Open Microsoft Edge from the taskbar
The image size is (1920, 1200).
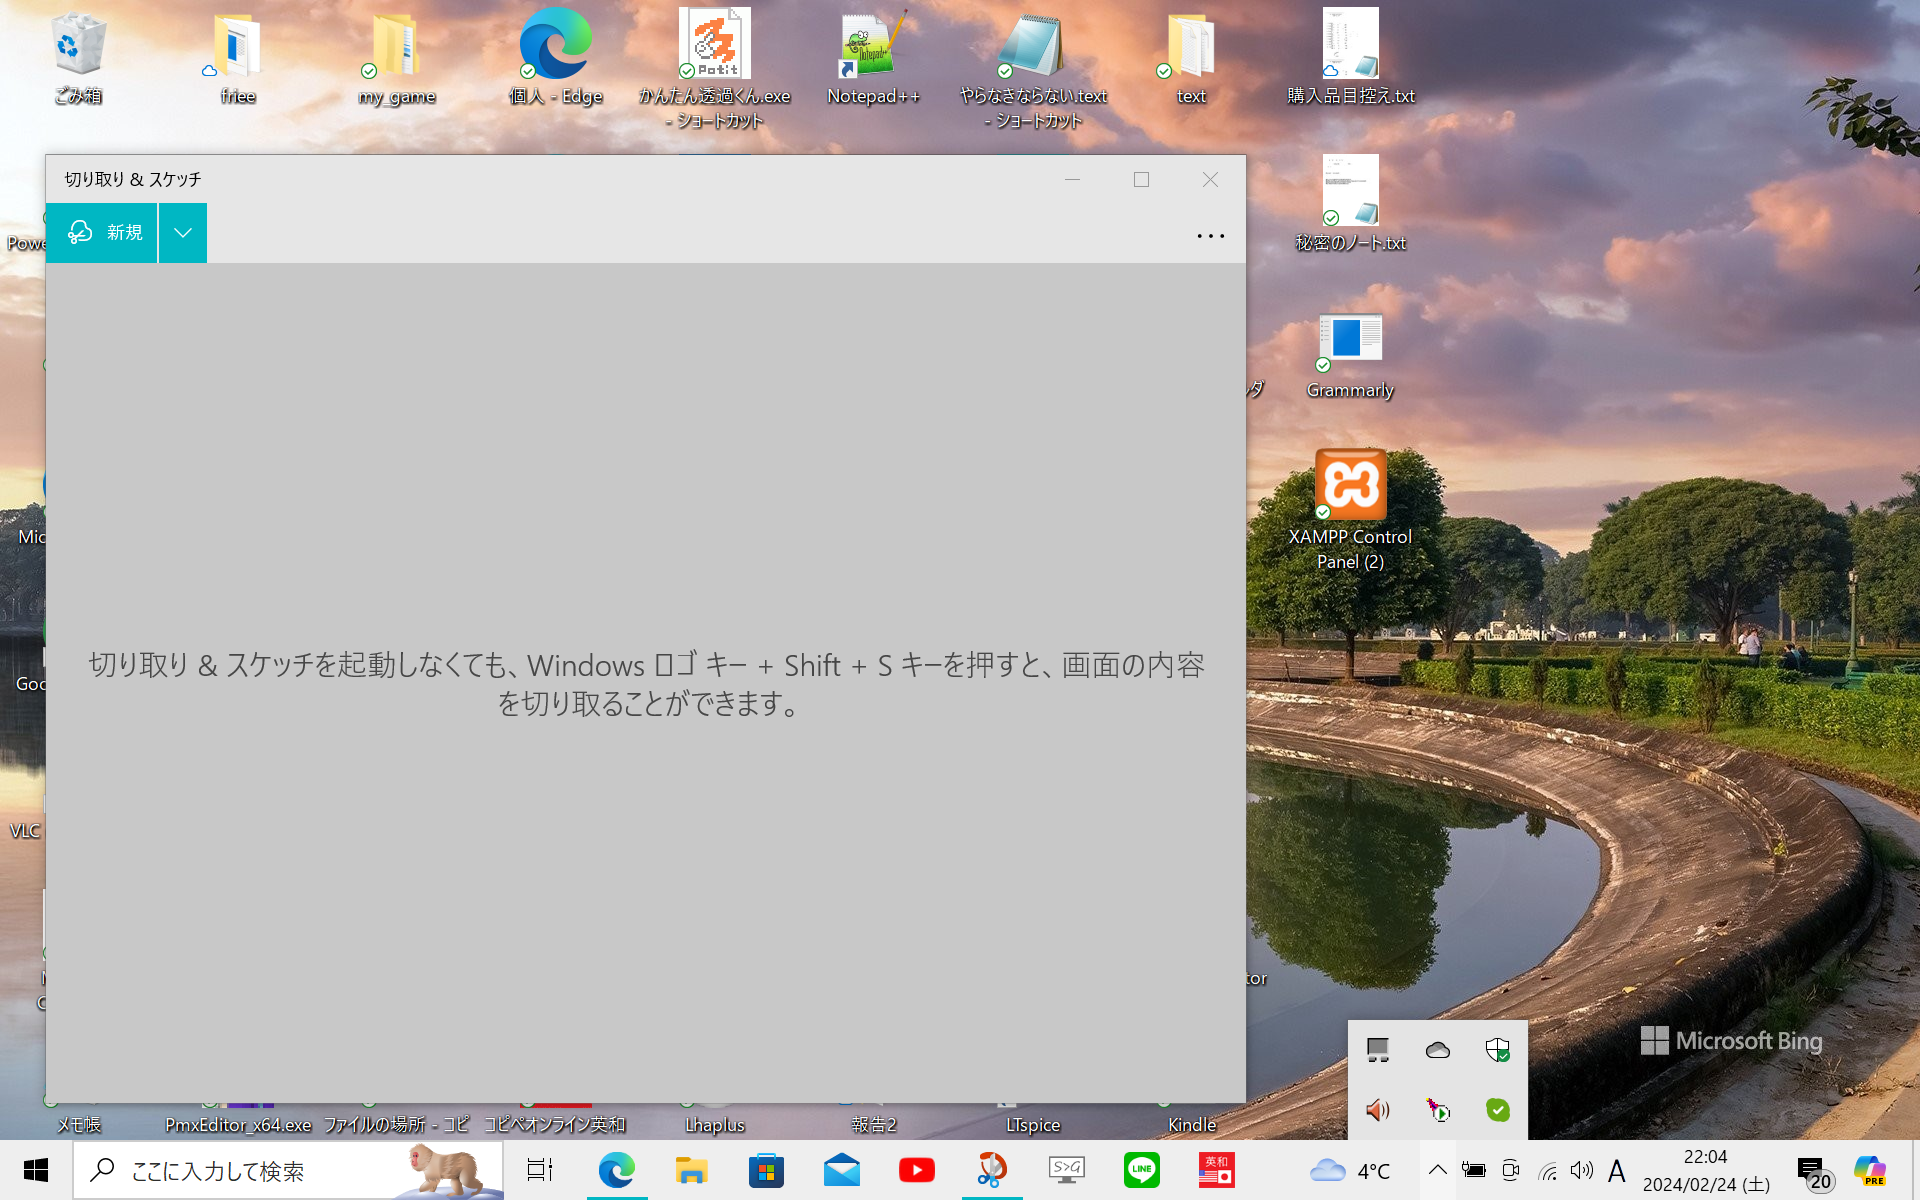coord(616,1170)
